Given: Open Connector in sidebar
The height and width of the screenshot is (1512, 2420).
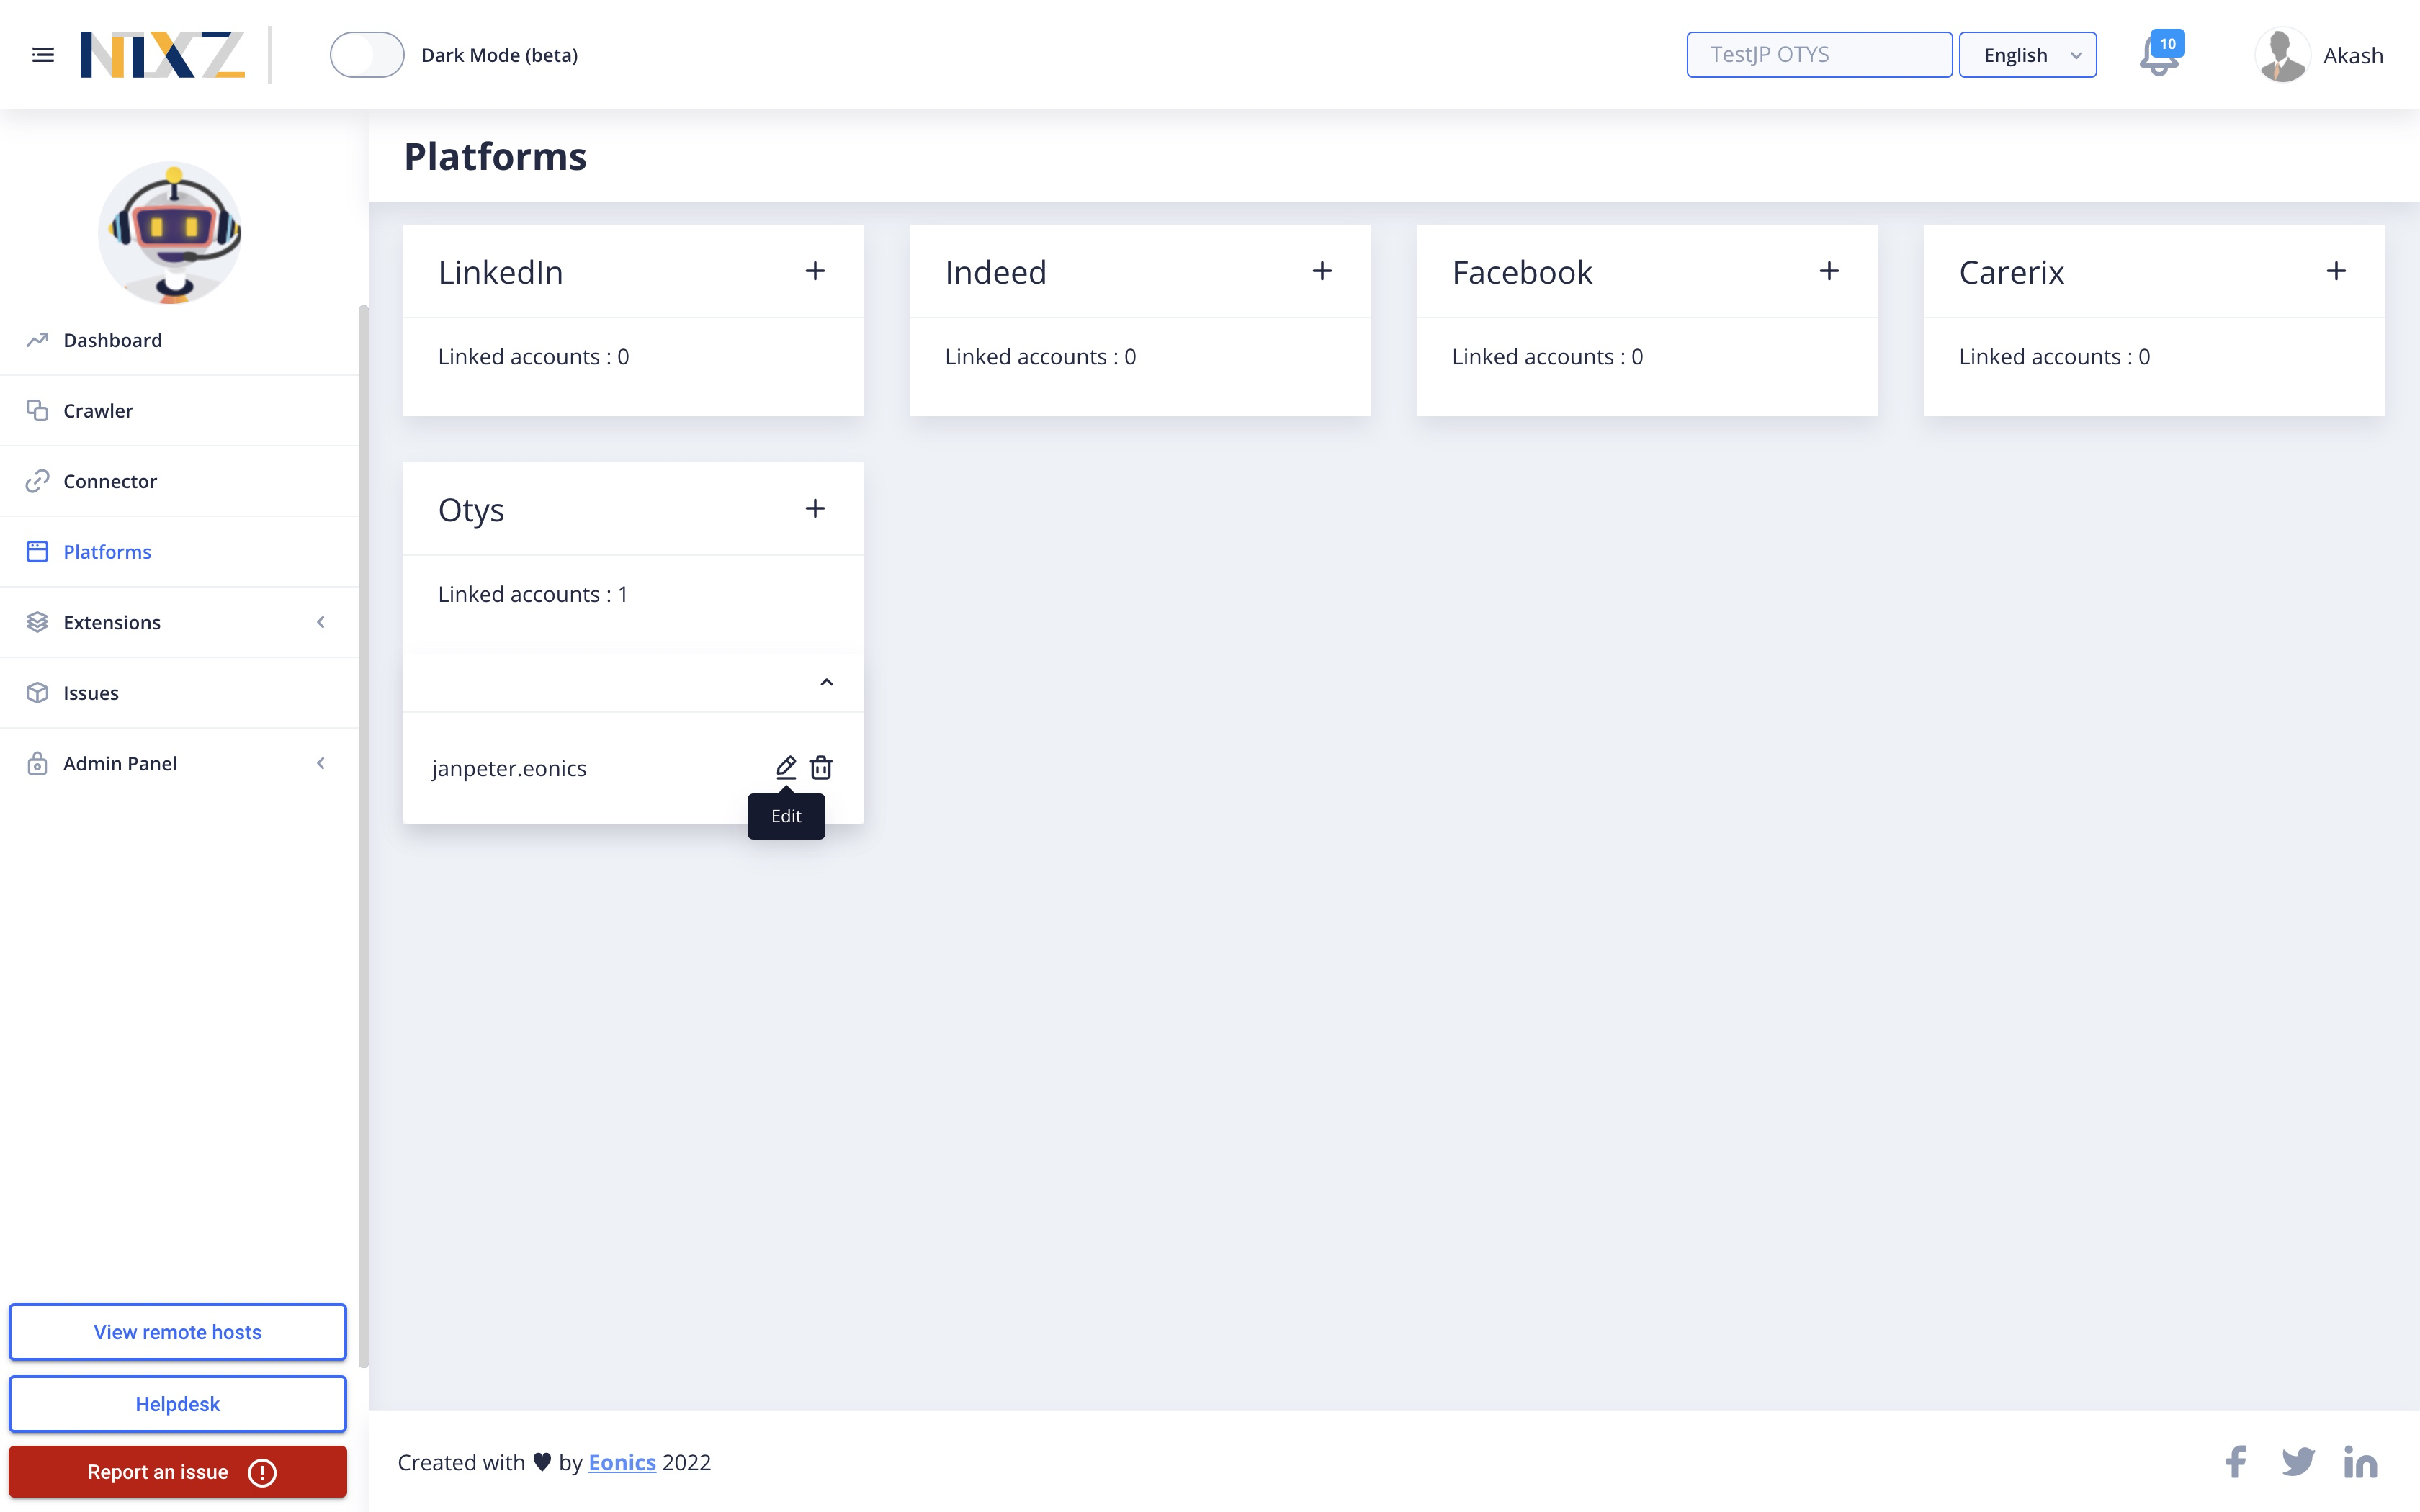Looking at the screenshot, I should tap(179, 481).
